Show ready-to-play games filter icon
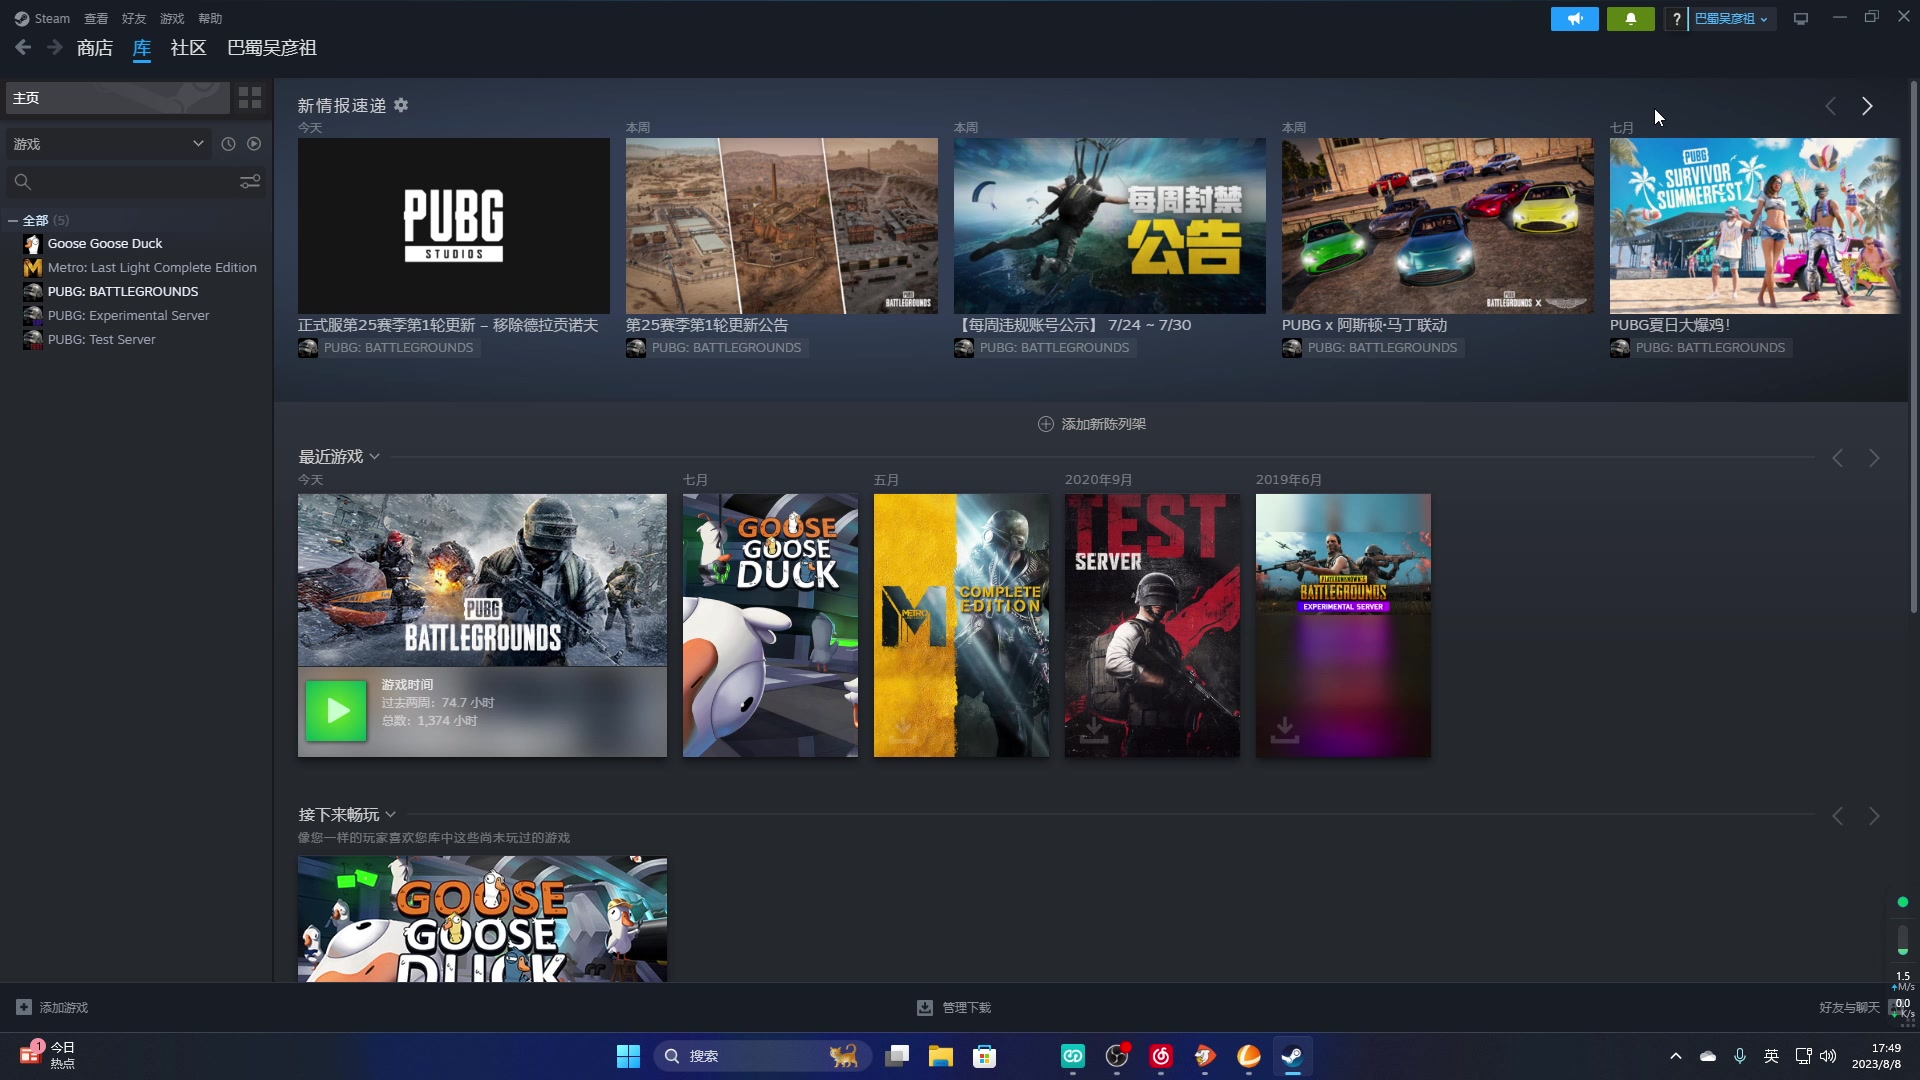 254,144
